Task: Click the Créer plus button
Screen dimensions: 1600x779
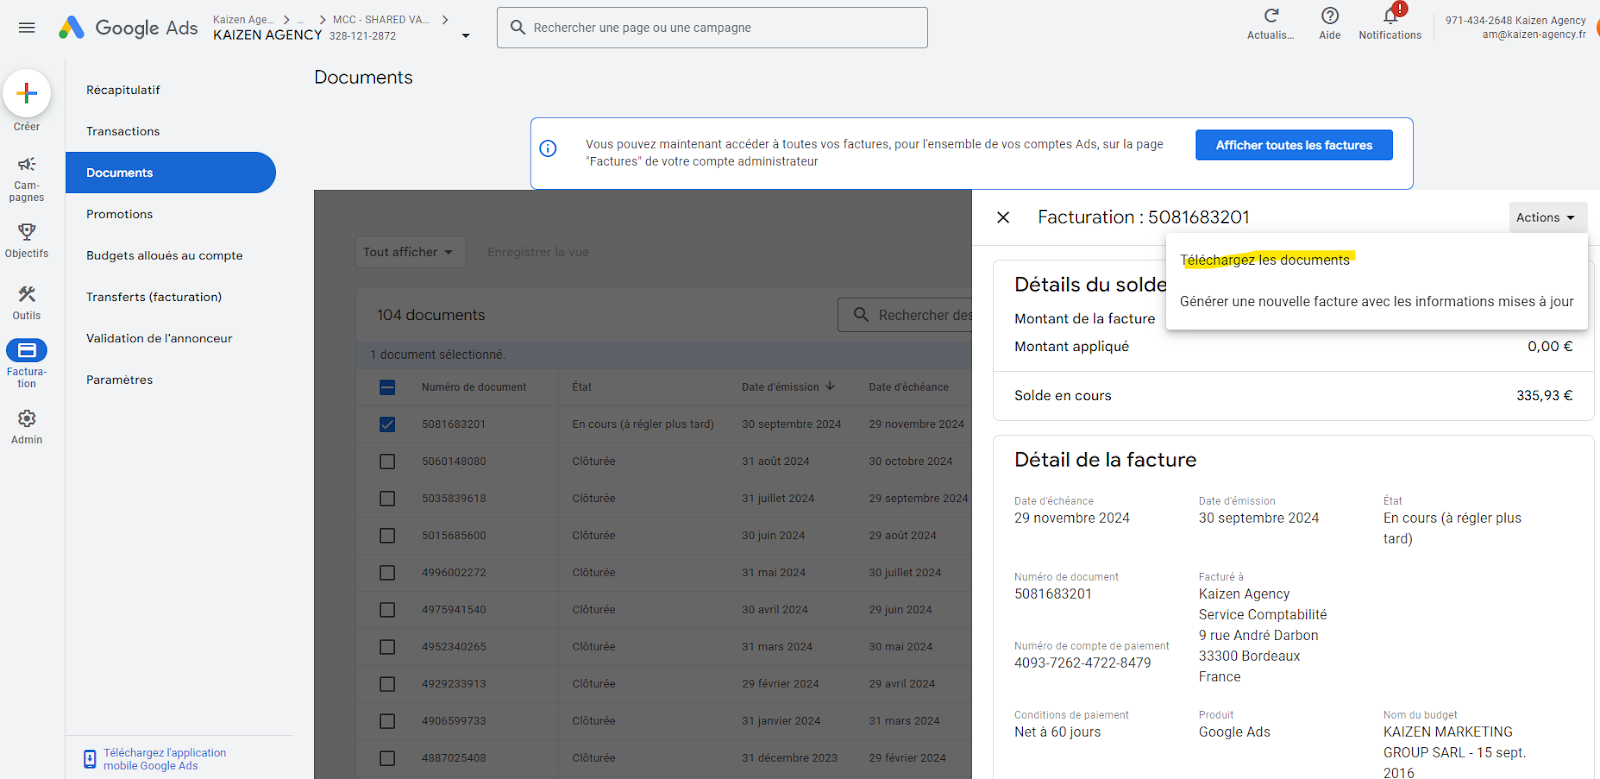Action: (x=27, y=94)
